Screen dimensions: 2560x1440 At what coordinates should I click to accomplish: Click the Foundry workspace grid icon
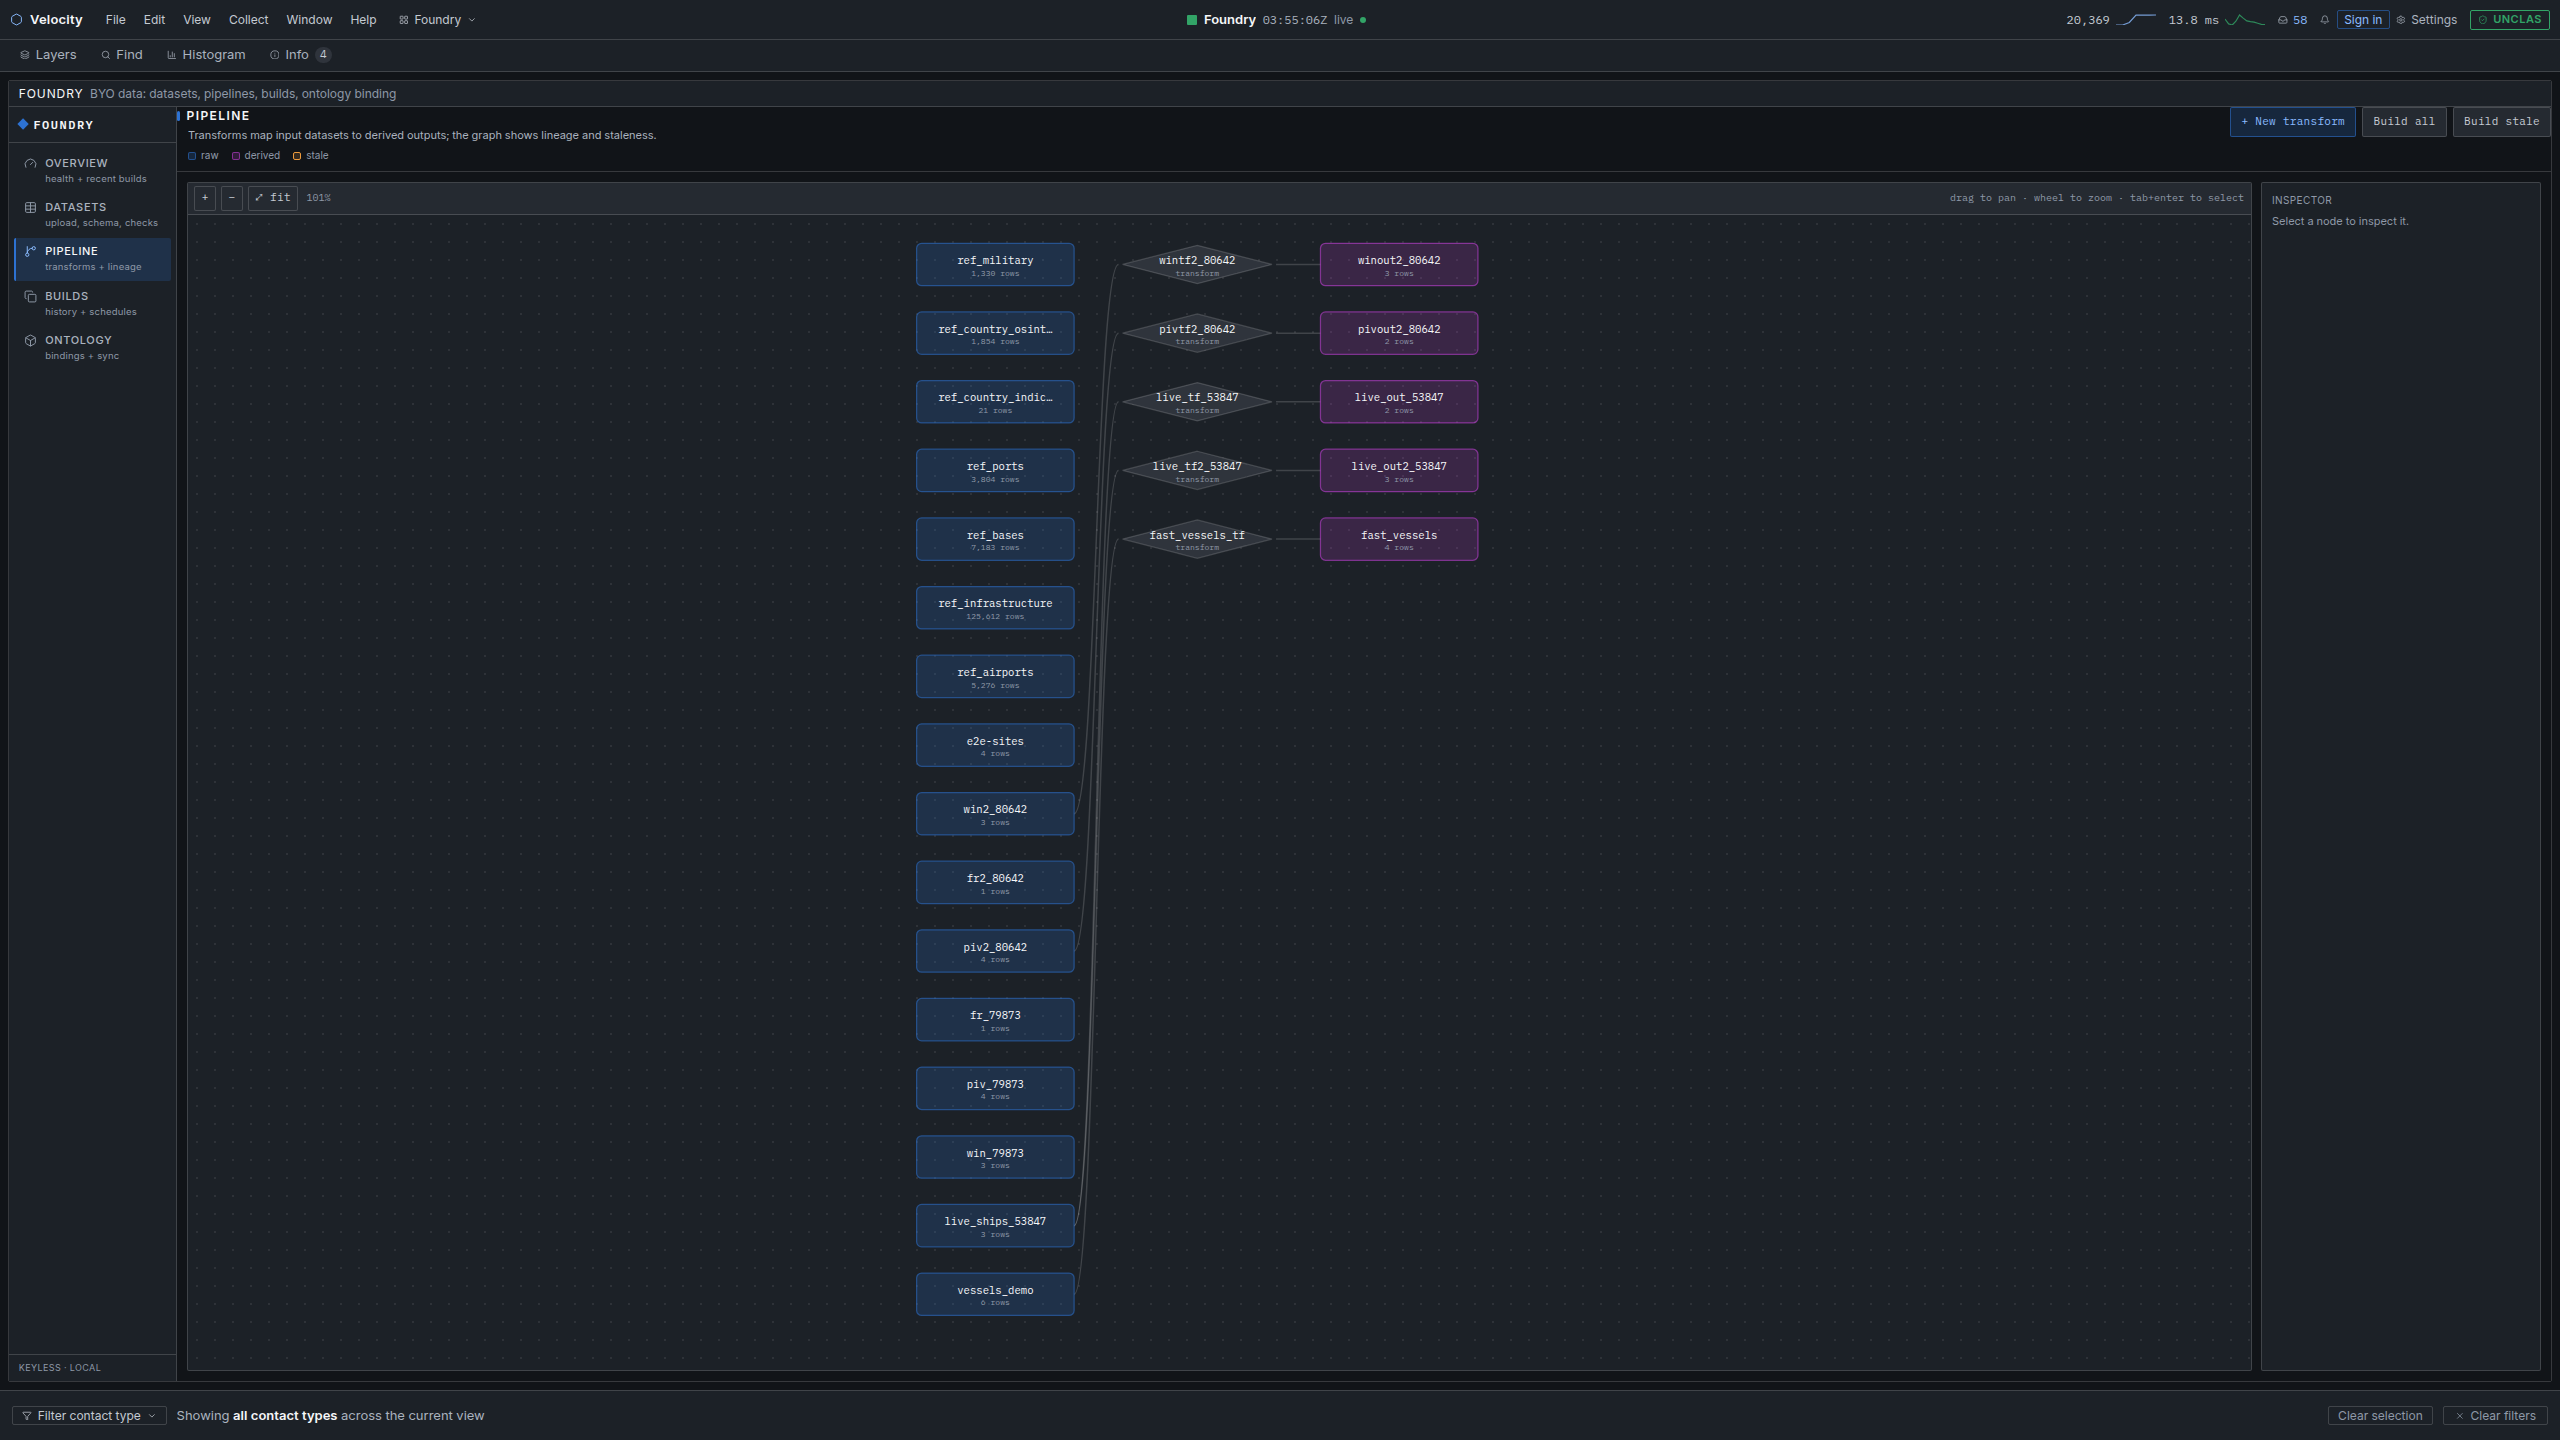coord(404,20)
